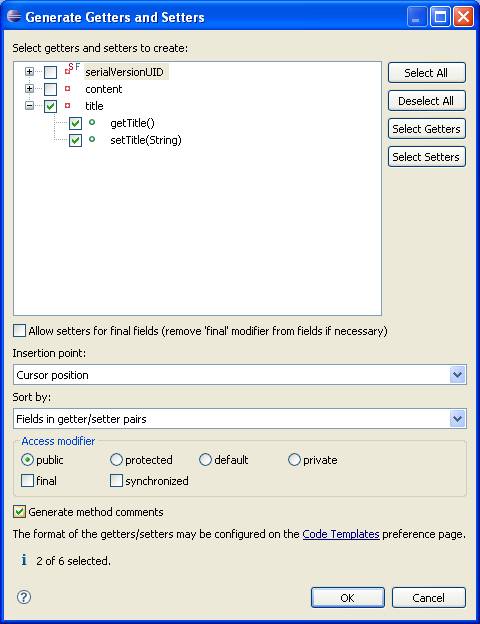Click the title private field icon
This screenshot has width=480, height=624.
coord(68,106)
